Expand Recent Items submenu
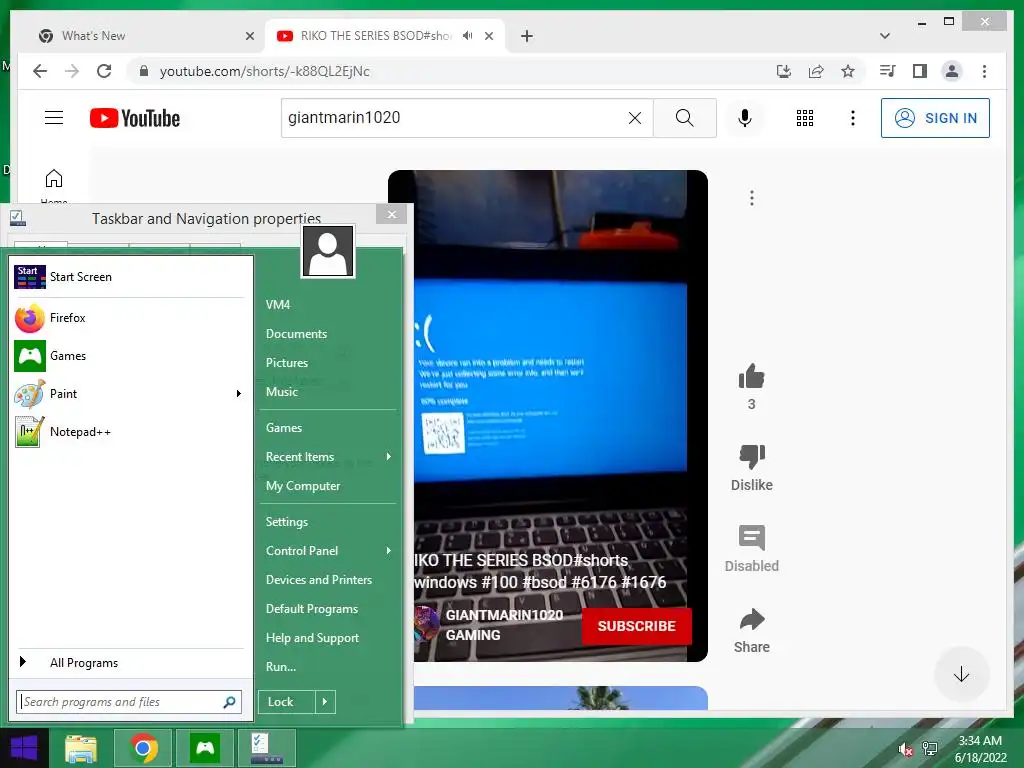 tap(389, 456)
